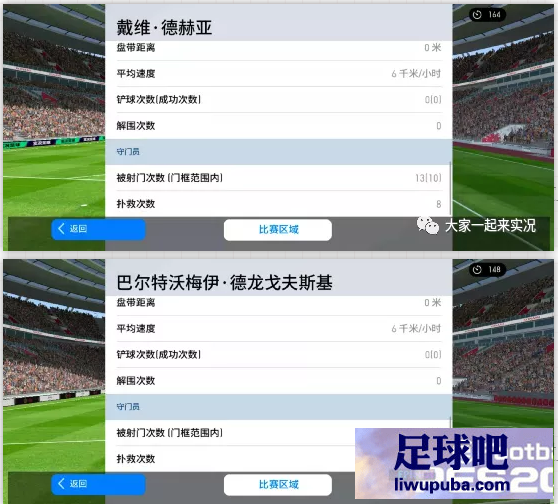Image resolution: width=558 pixels, height=504 pixels.
Task: Click the 巴尔特沃梅伊·德龙戈夫斯基 name header
Action: click(x=225, y=283)
